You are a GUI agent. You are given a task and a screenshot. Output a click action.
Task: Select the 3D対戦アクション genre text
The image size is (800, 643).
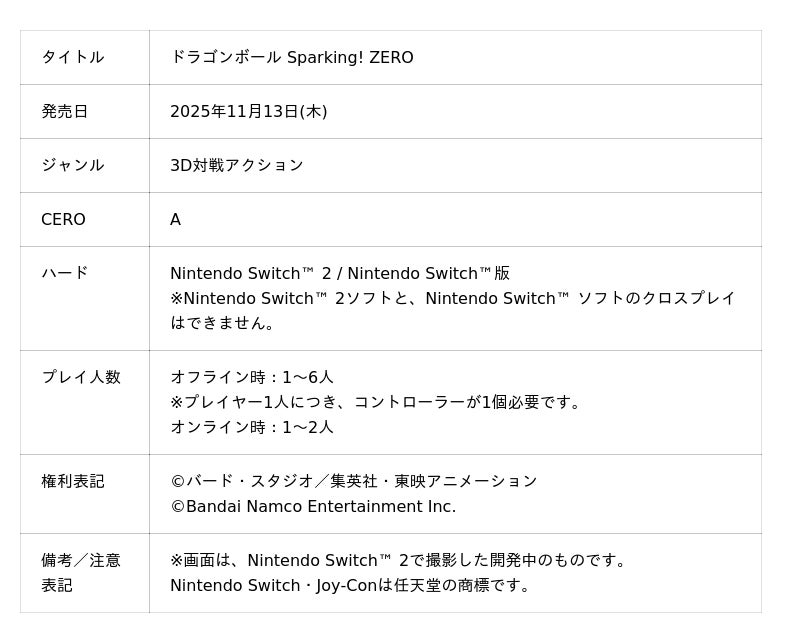(236, 165)
